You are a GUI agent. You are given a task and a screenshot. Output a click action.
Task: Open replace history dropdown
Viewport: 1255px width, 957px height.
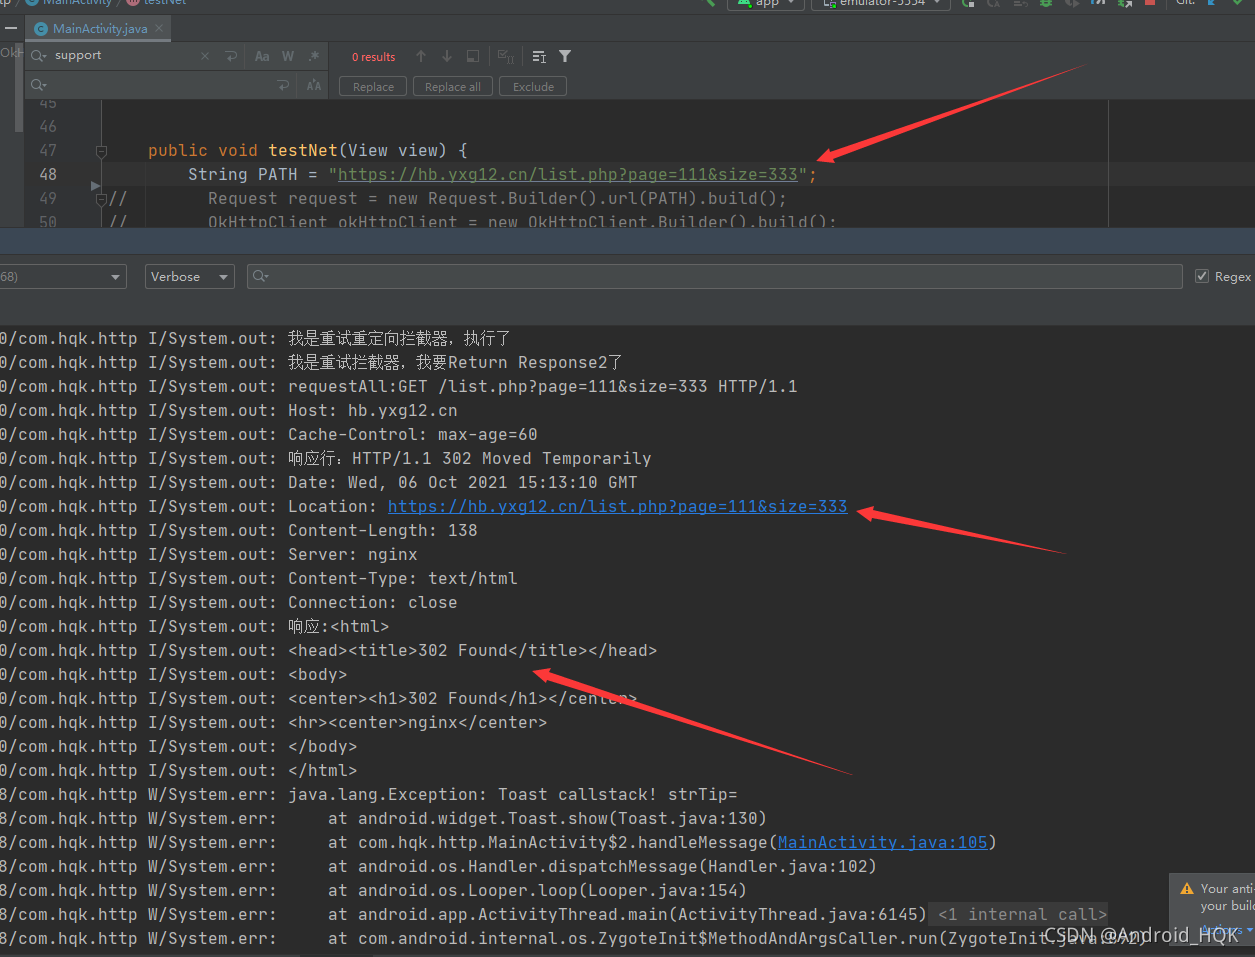[x=39, y=86]
